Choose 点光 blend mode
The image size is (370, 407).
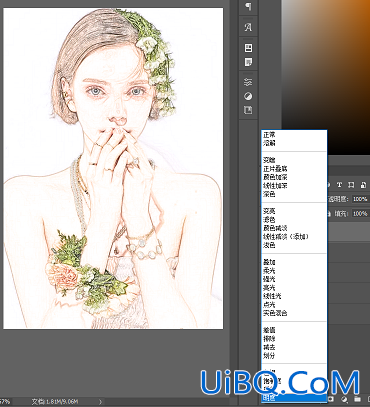[x=269, y=305]
